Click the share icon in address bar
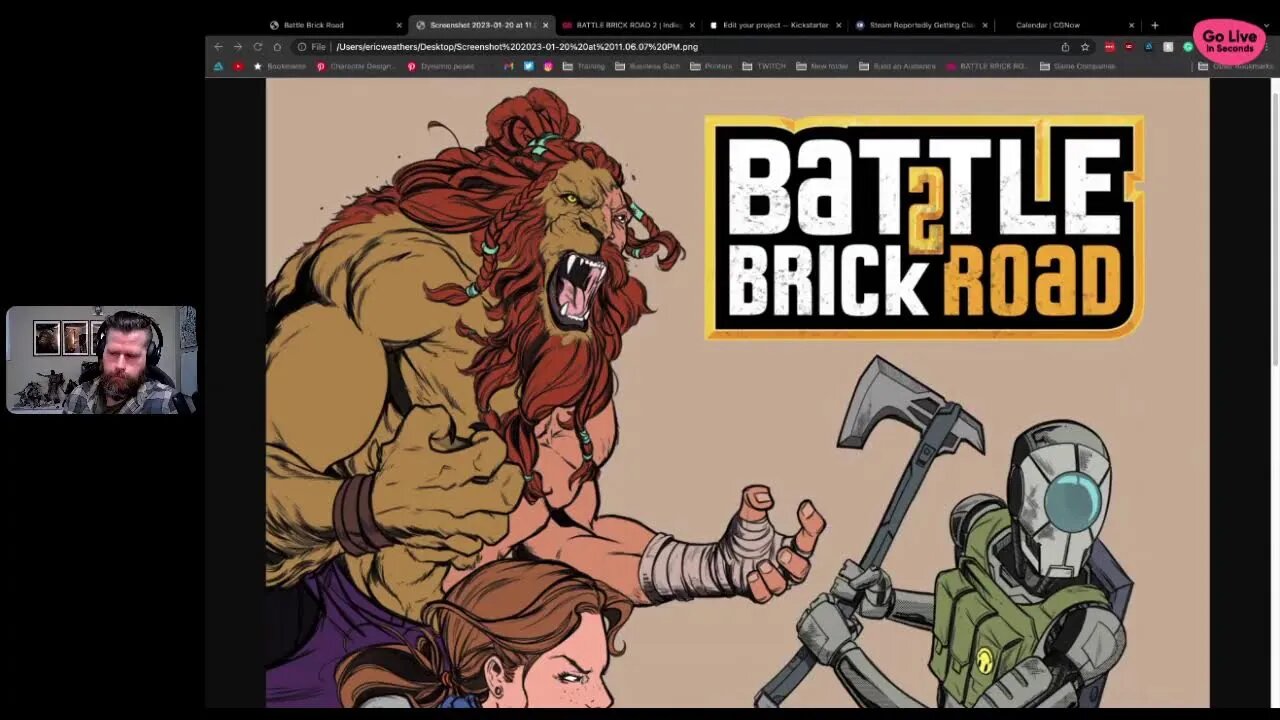The image size is (1280, 720). [x=1065, y=47]
